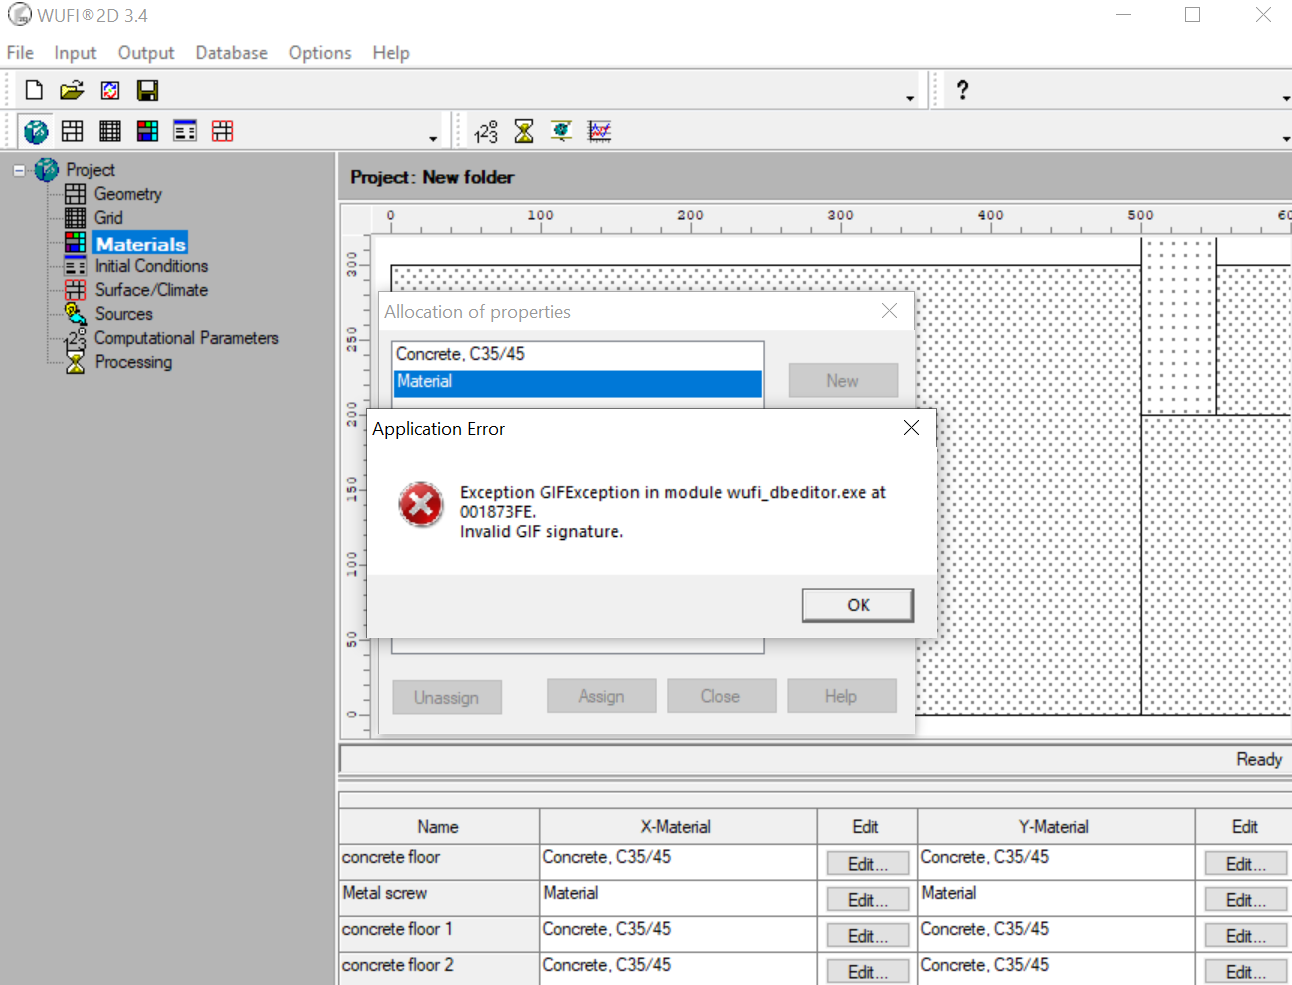Screen dimensions: 1292x985
Task: Click the Open project folder icon
Action: click(72, 91)
